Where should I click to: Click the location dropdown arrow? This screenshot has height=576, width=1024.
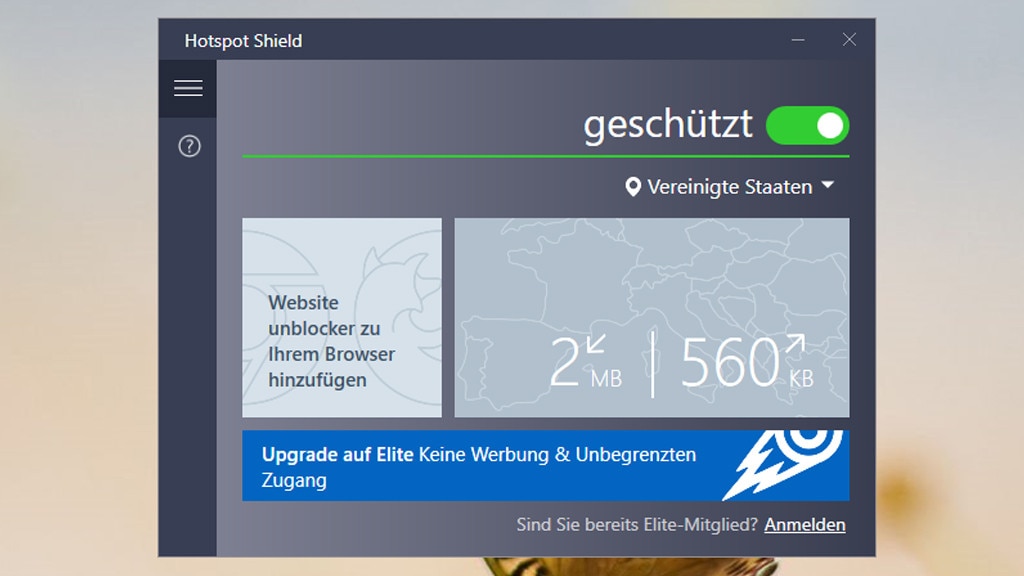click(x=827, y=185)
